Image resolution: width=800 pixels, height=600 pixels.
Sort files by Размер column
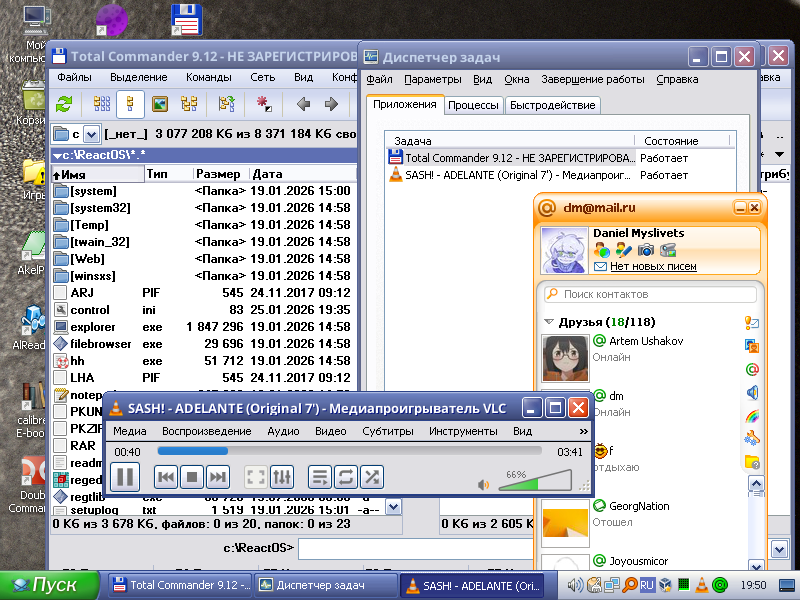(x=220, y=174)
